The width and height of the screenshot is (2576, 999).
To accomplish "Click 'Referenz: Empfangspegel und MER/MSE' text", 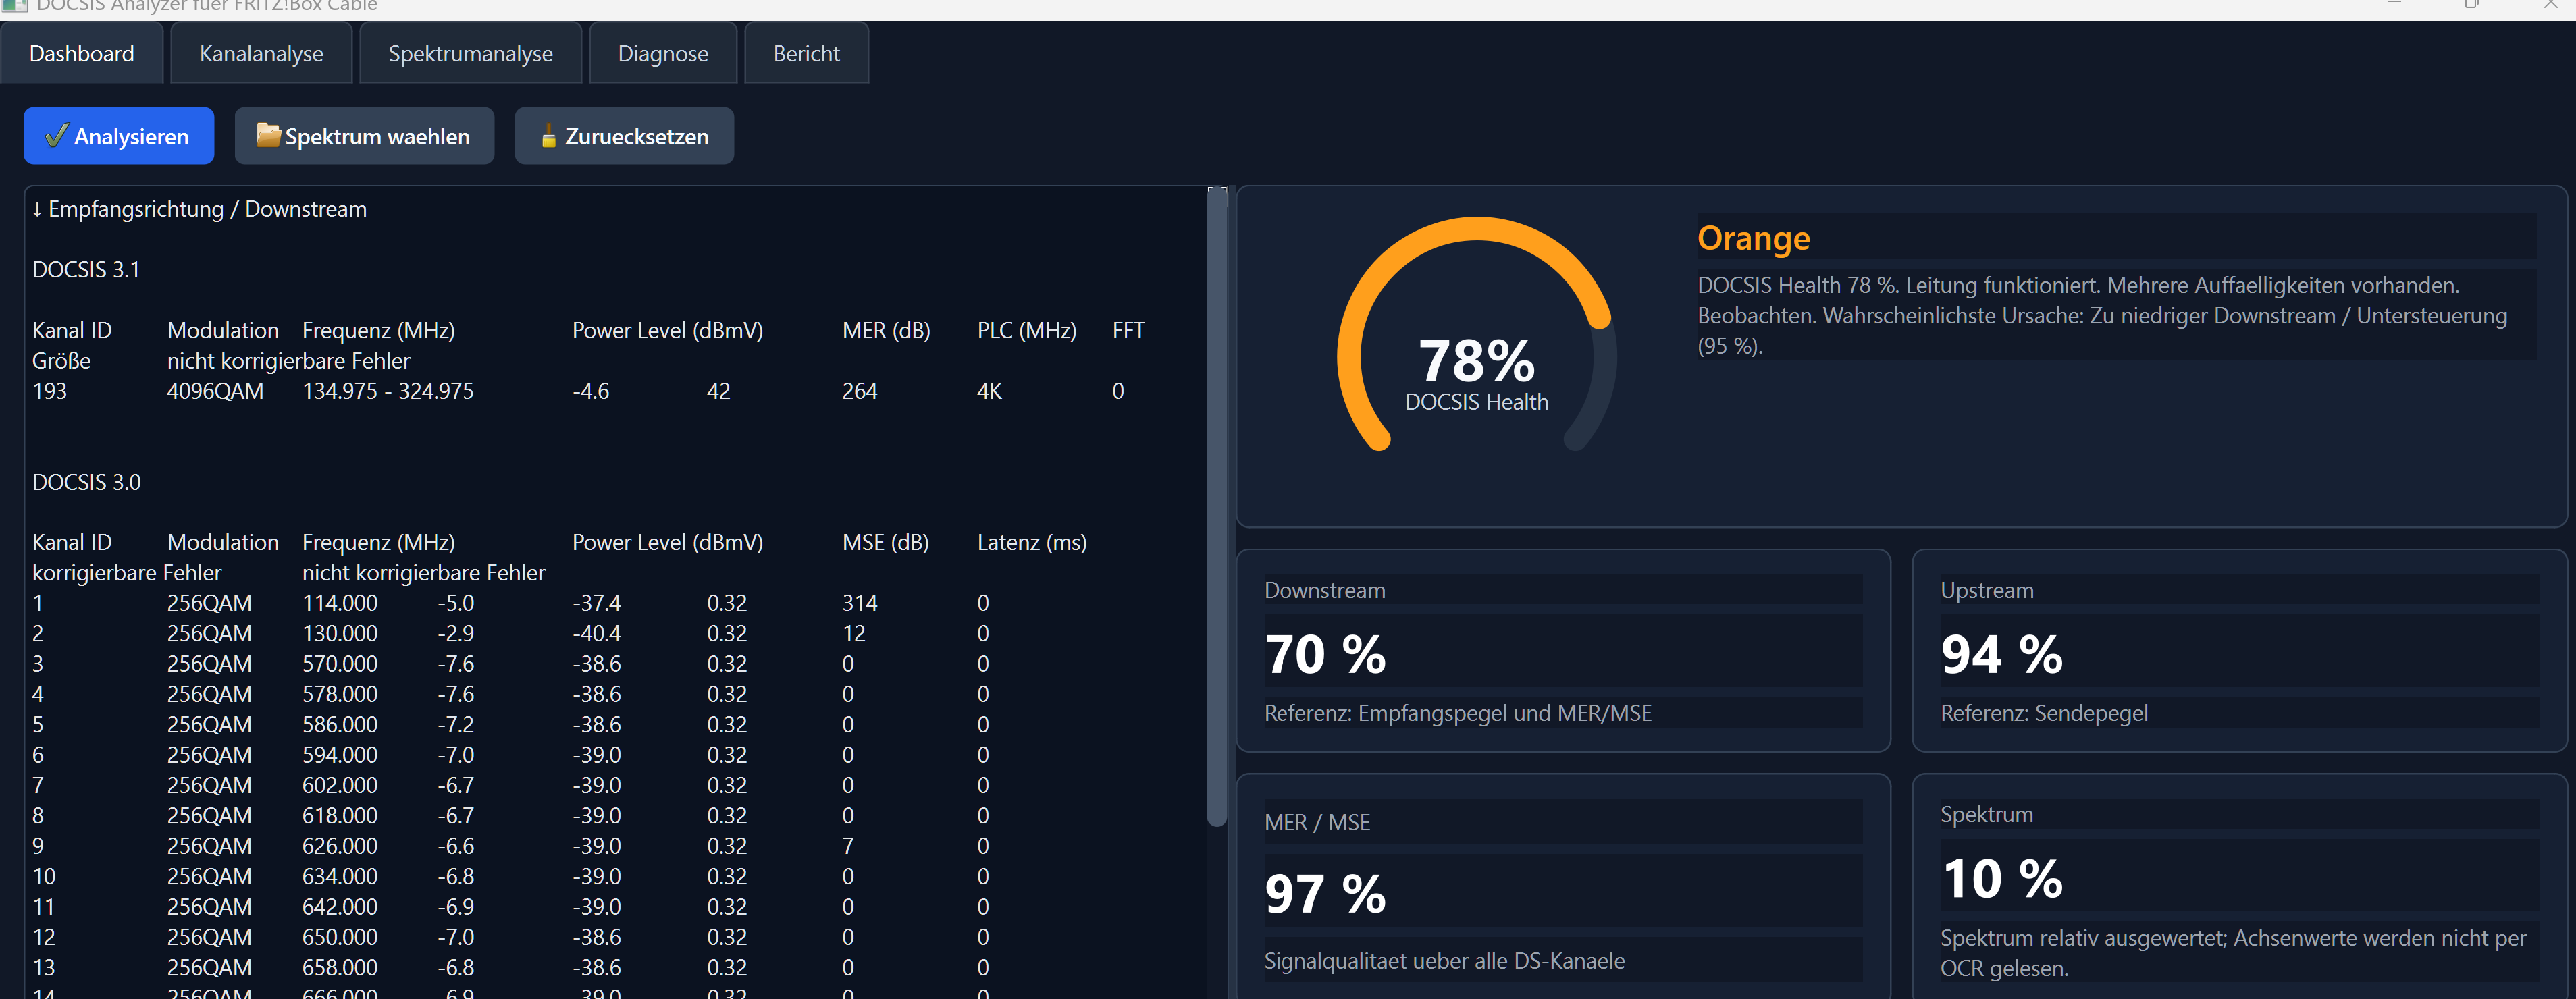I will pyautogui.click(x=1458, y=713).
